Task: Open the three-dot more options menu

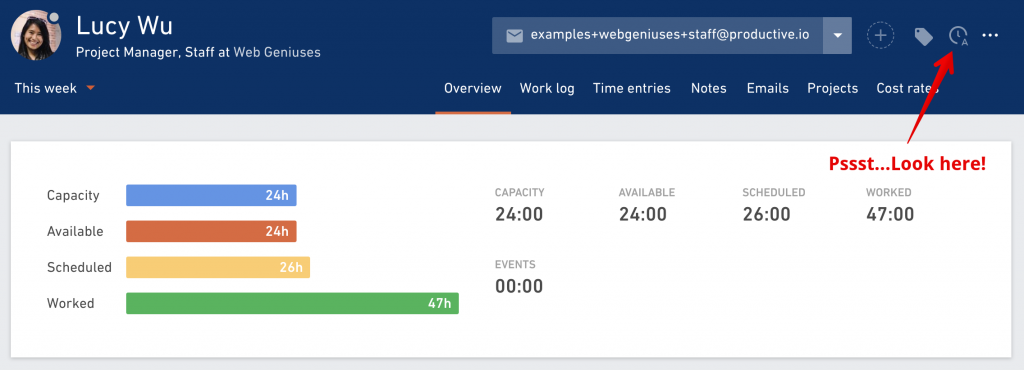Action: pos(990,35)
